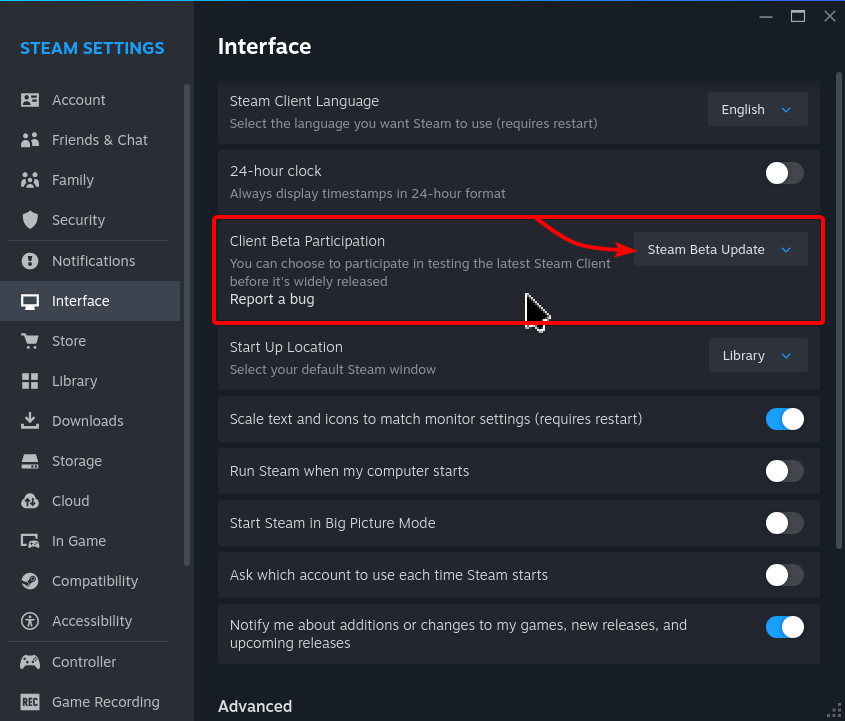Open the Compatibility settings page
Screen dimensions: 845x721
point(90,581)
